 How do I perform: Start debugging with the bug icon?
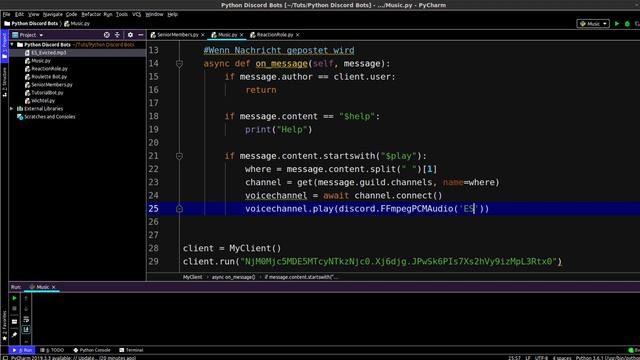tap(627, 24)
